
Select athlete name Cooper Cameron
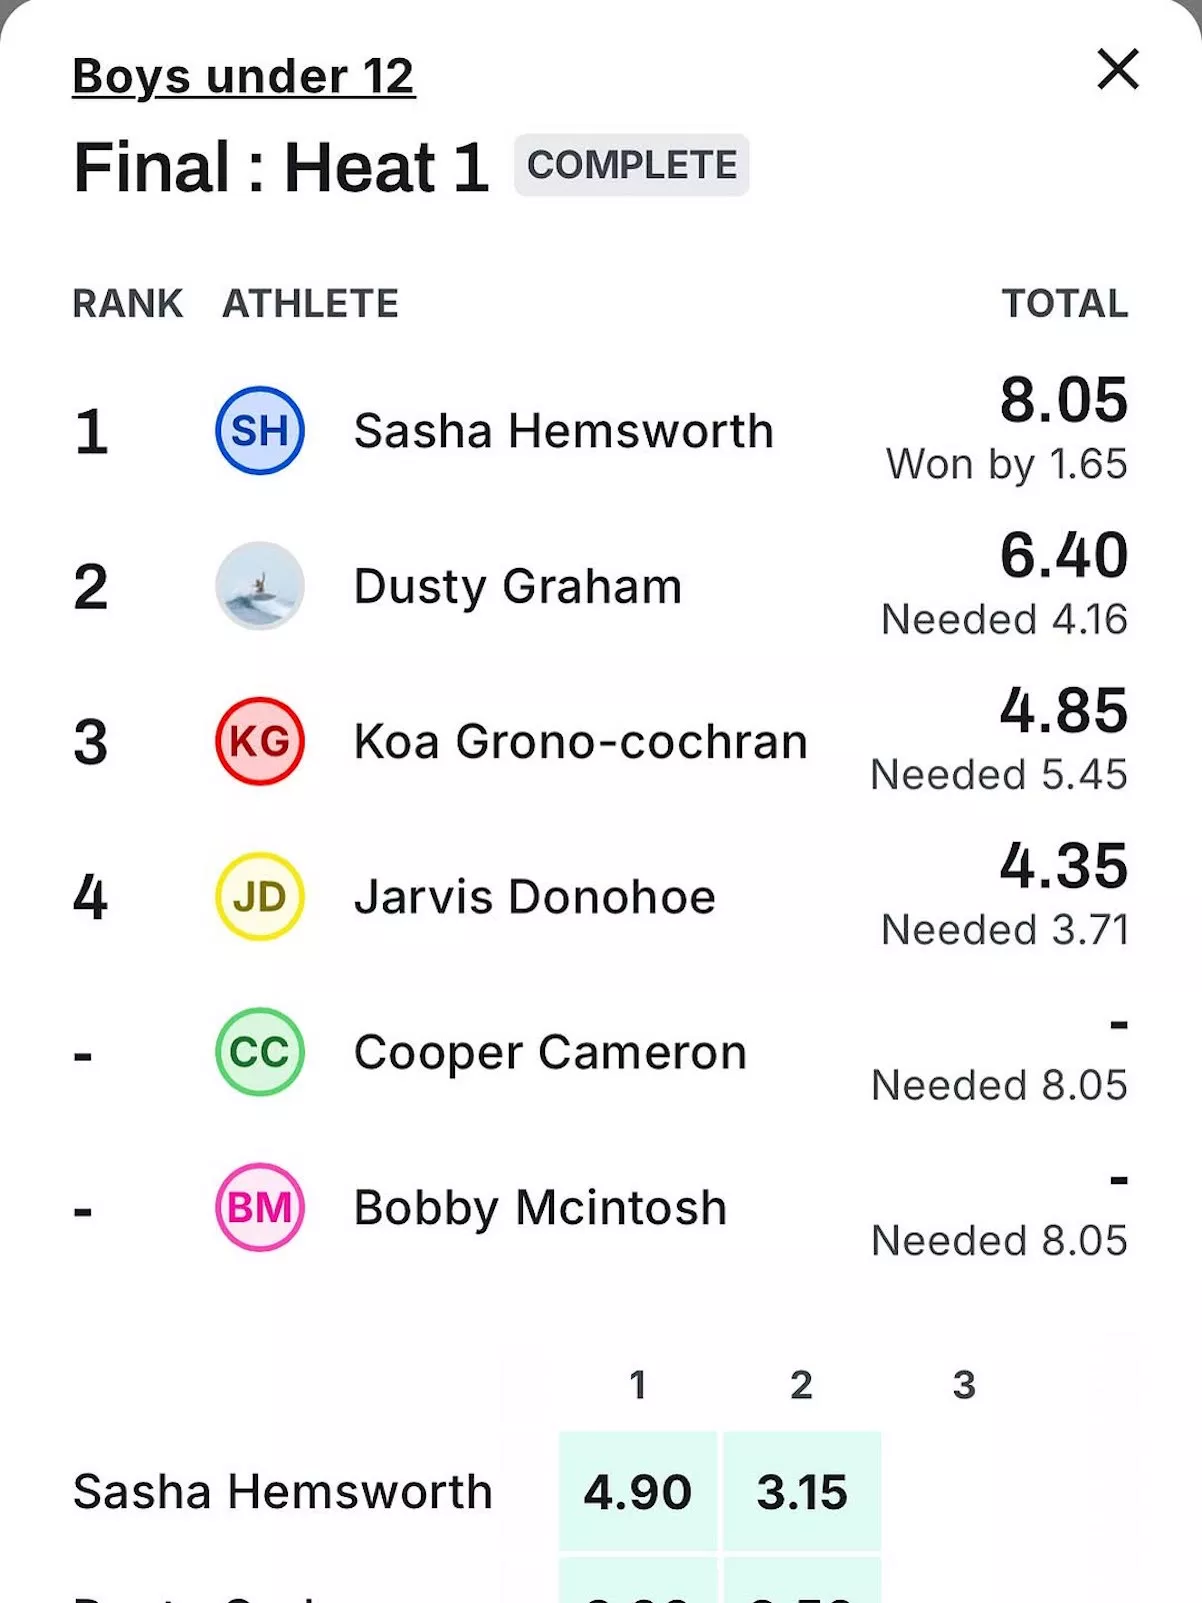coord(550,1053)
